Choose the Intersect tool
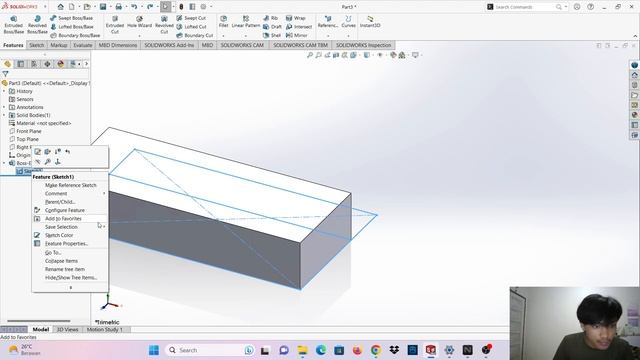 click(x=299, y=27)
